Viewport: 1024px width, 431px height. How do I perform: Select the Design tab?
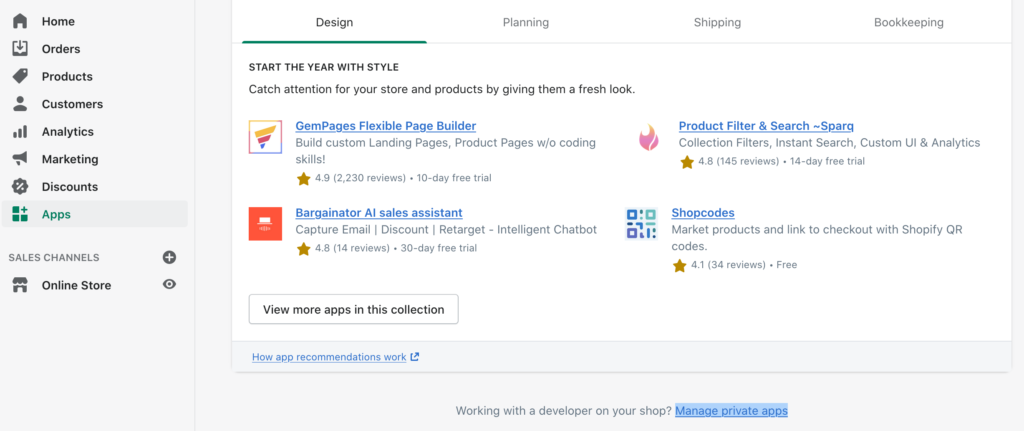coord(334,22)
